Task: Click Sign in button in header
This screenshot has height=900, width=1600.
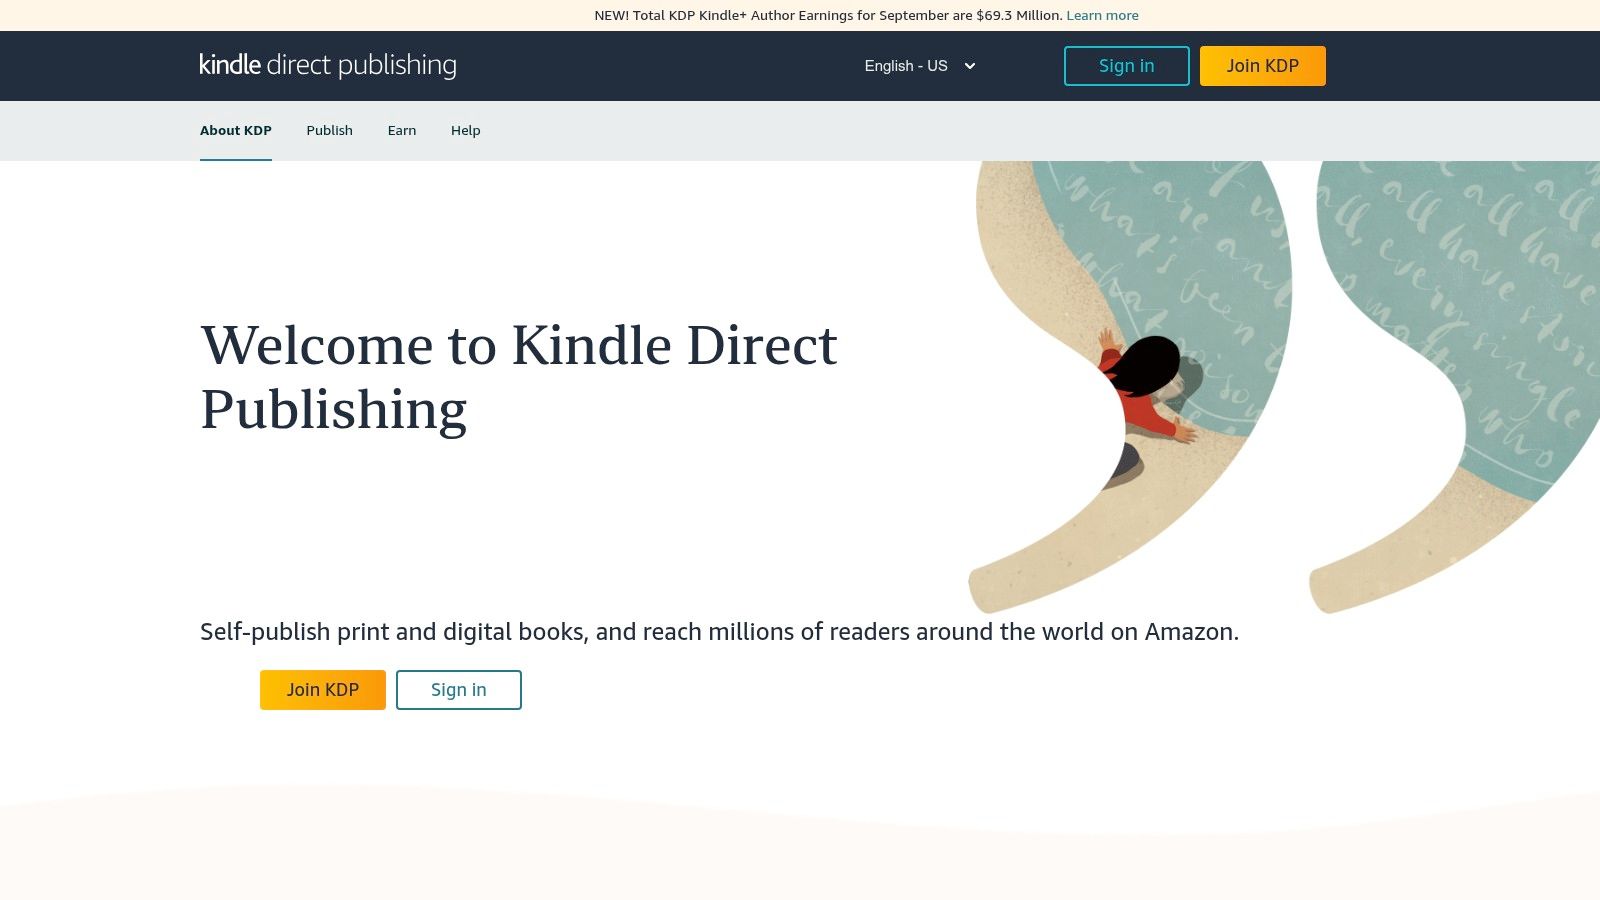Action: [1126, 66]
